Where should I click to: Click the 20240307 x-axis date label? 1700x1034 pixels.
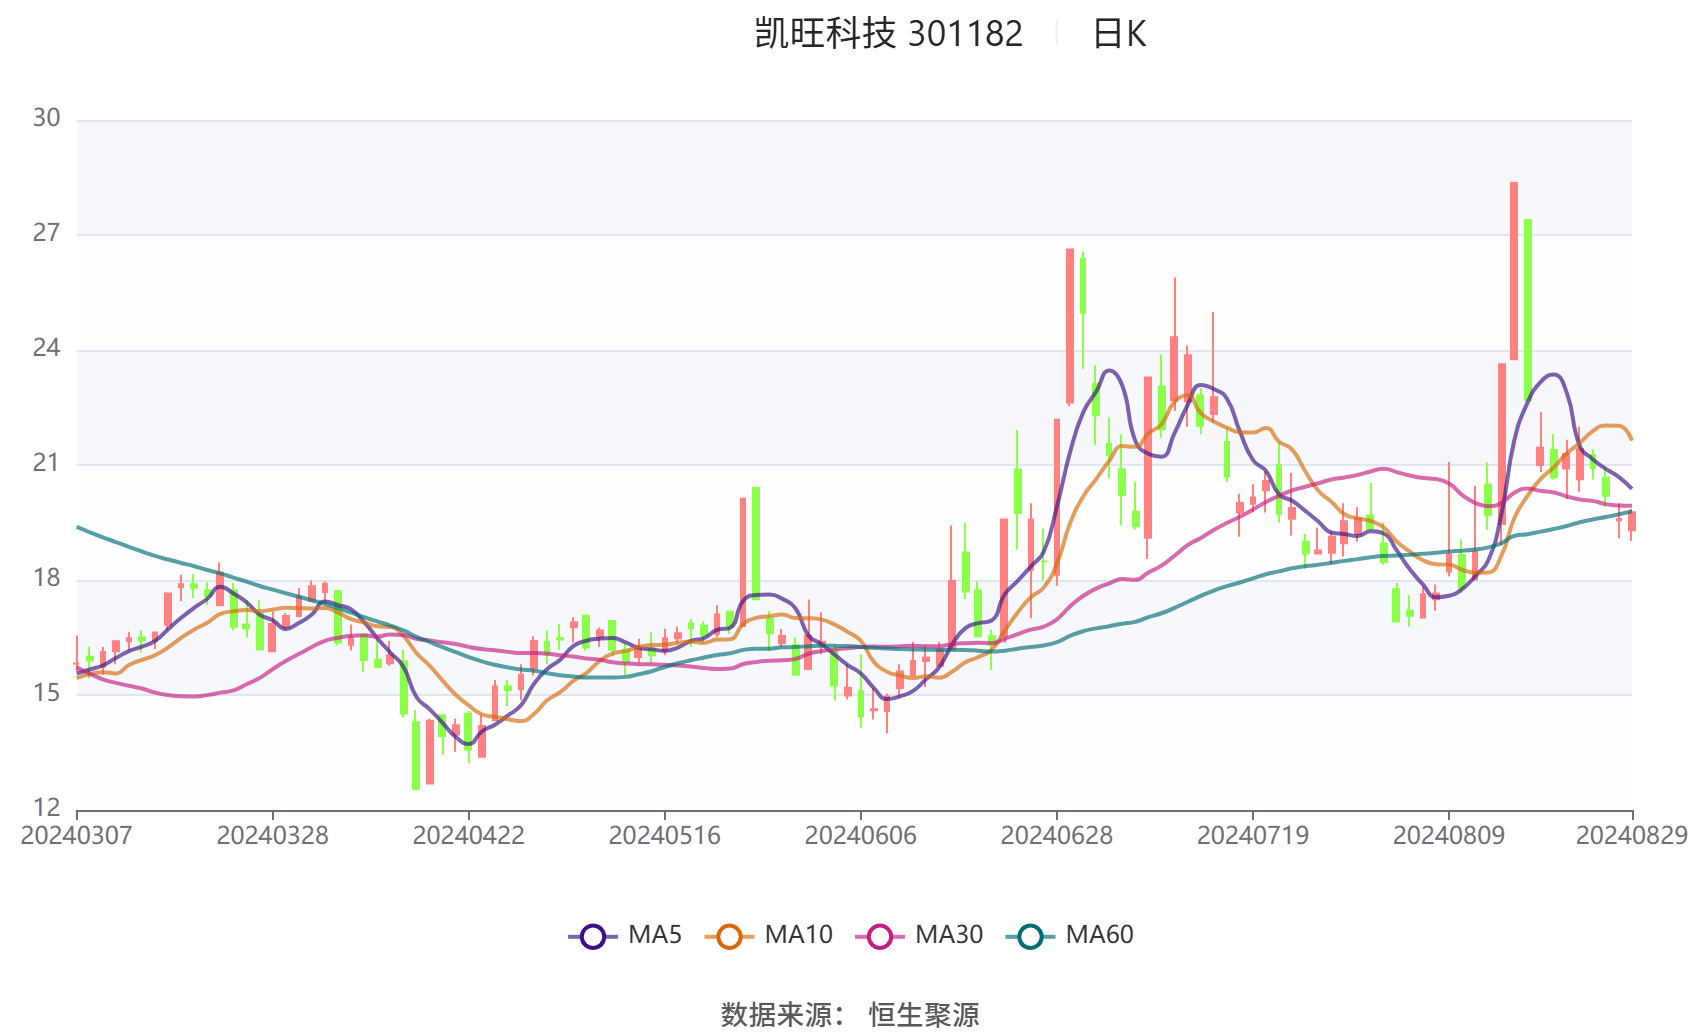point(76,836)
